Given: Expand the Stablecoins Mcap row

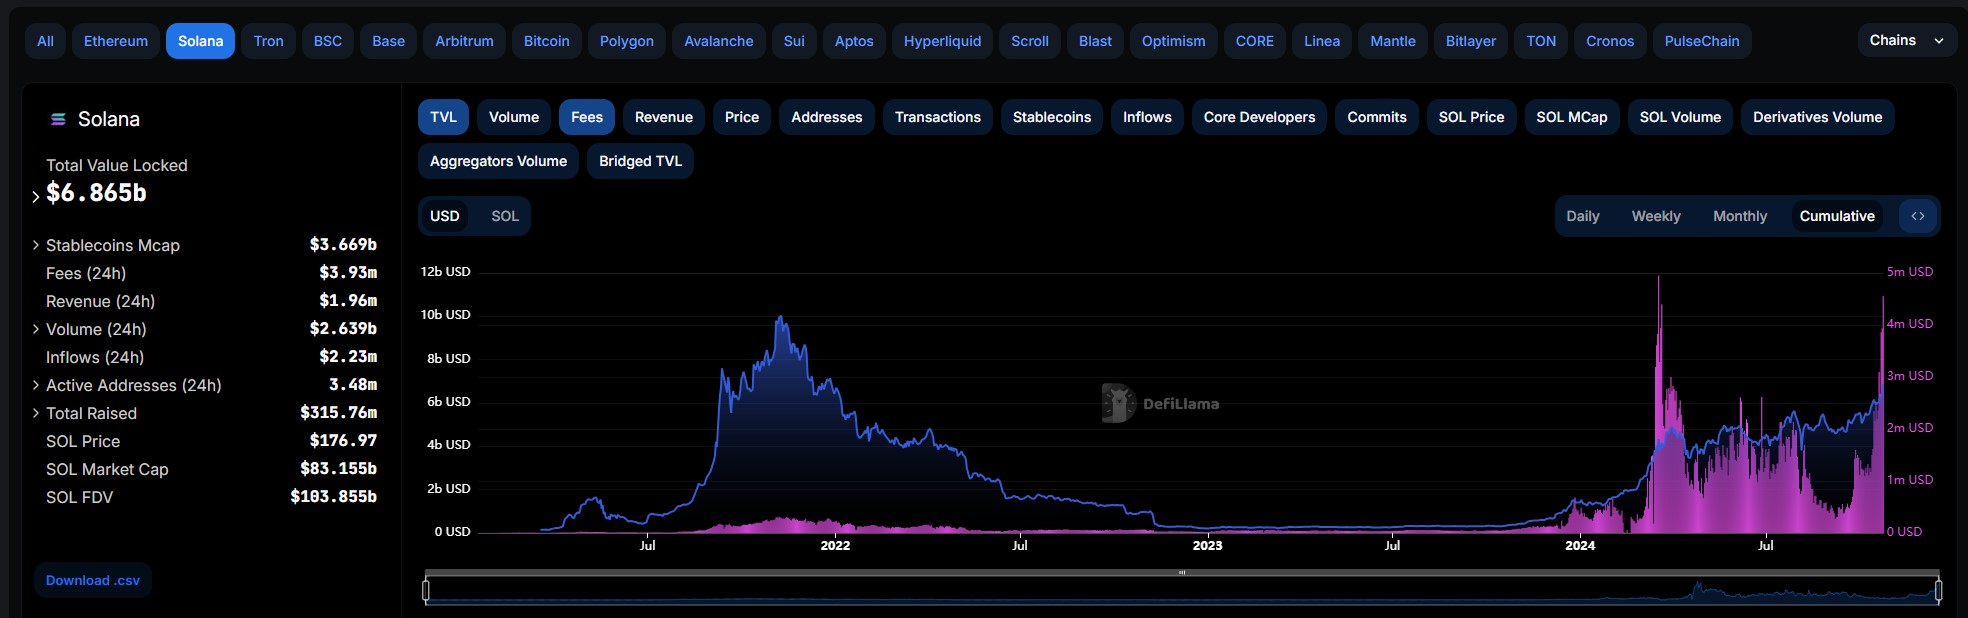Looking at the screenshot, I should [x=36, y=245].
